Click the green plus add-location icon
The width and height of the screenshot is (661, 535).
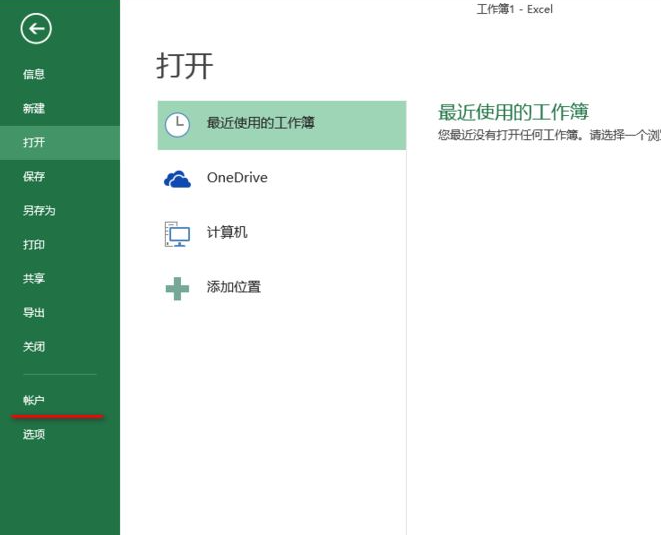[177, 289]
